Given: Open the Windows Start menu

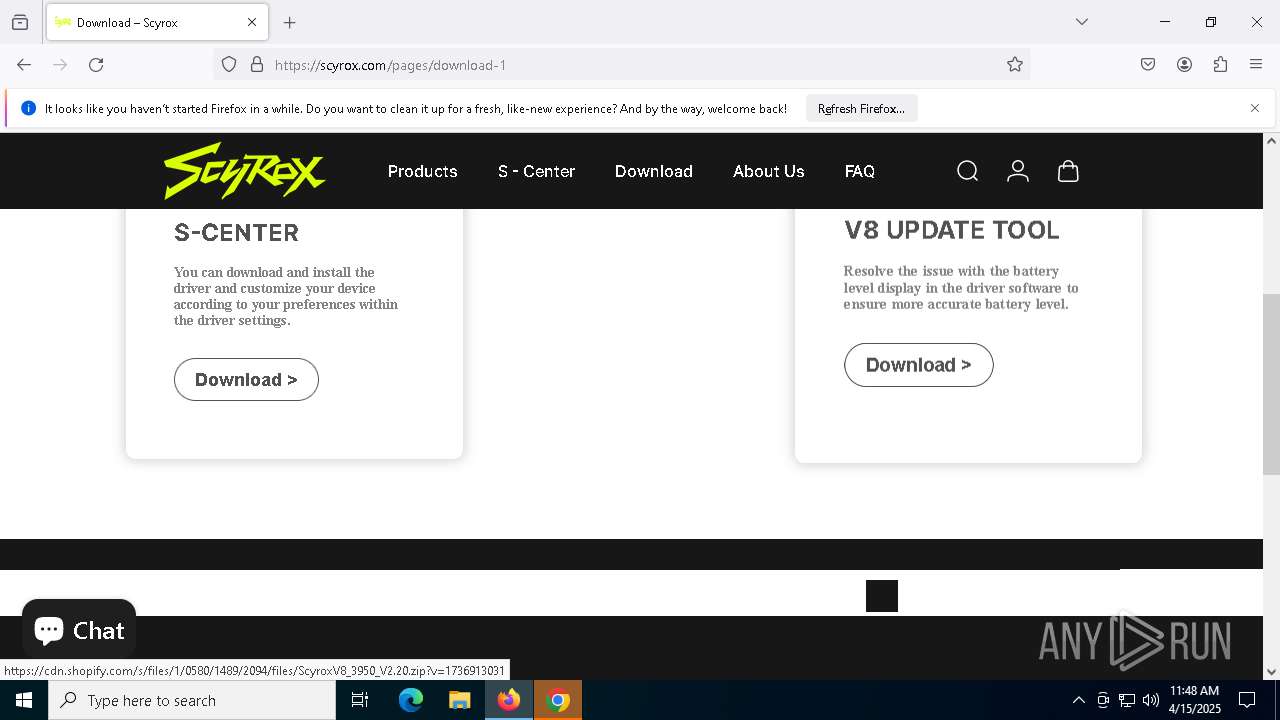Looking at the screenshot, I should (x=24, y=700).
